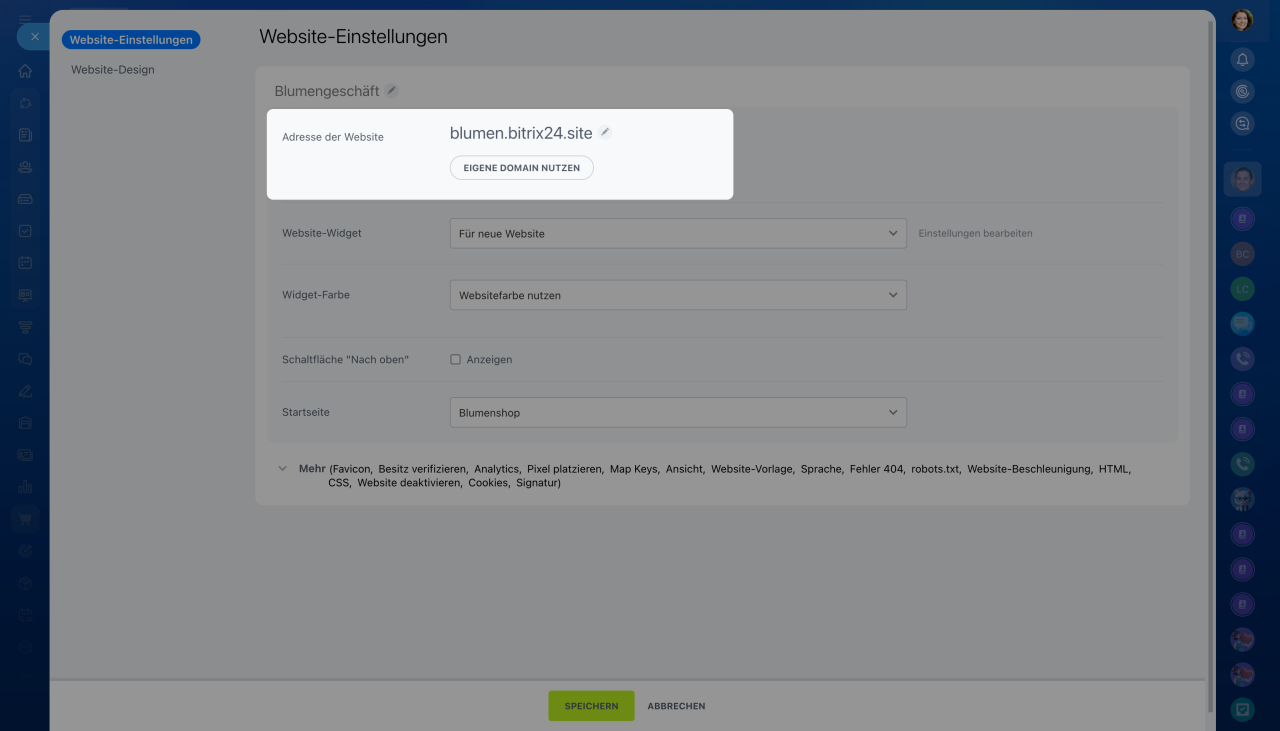This screenshot has width=1280, height=731.
Task: Open Website-Beschleunigung link
Action: [1029, 468]
